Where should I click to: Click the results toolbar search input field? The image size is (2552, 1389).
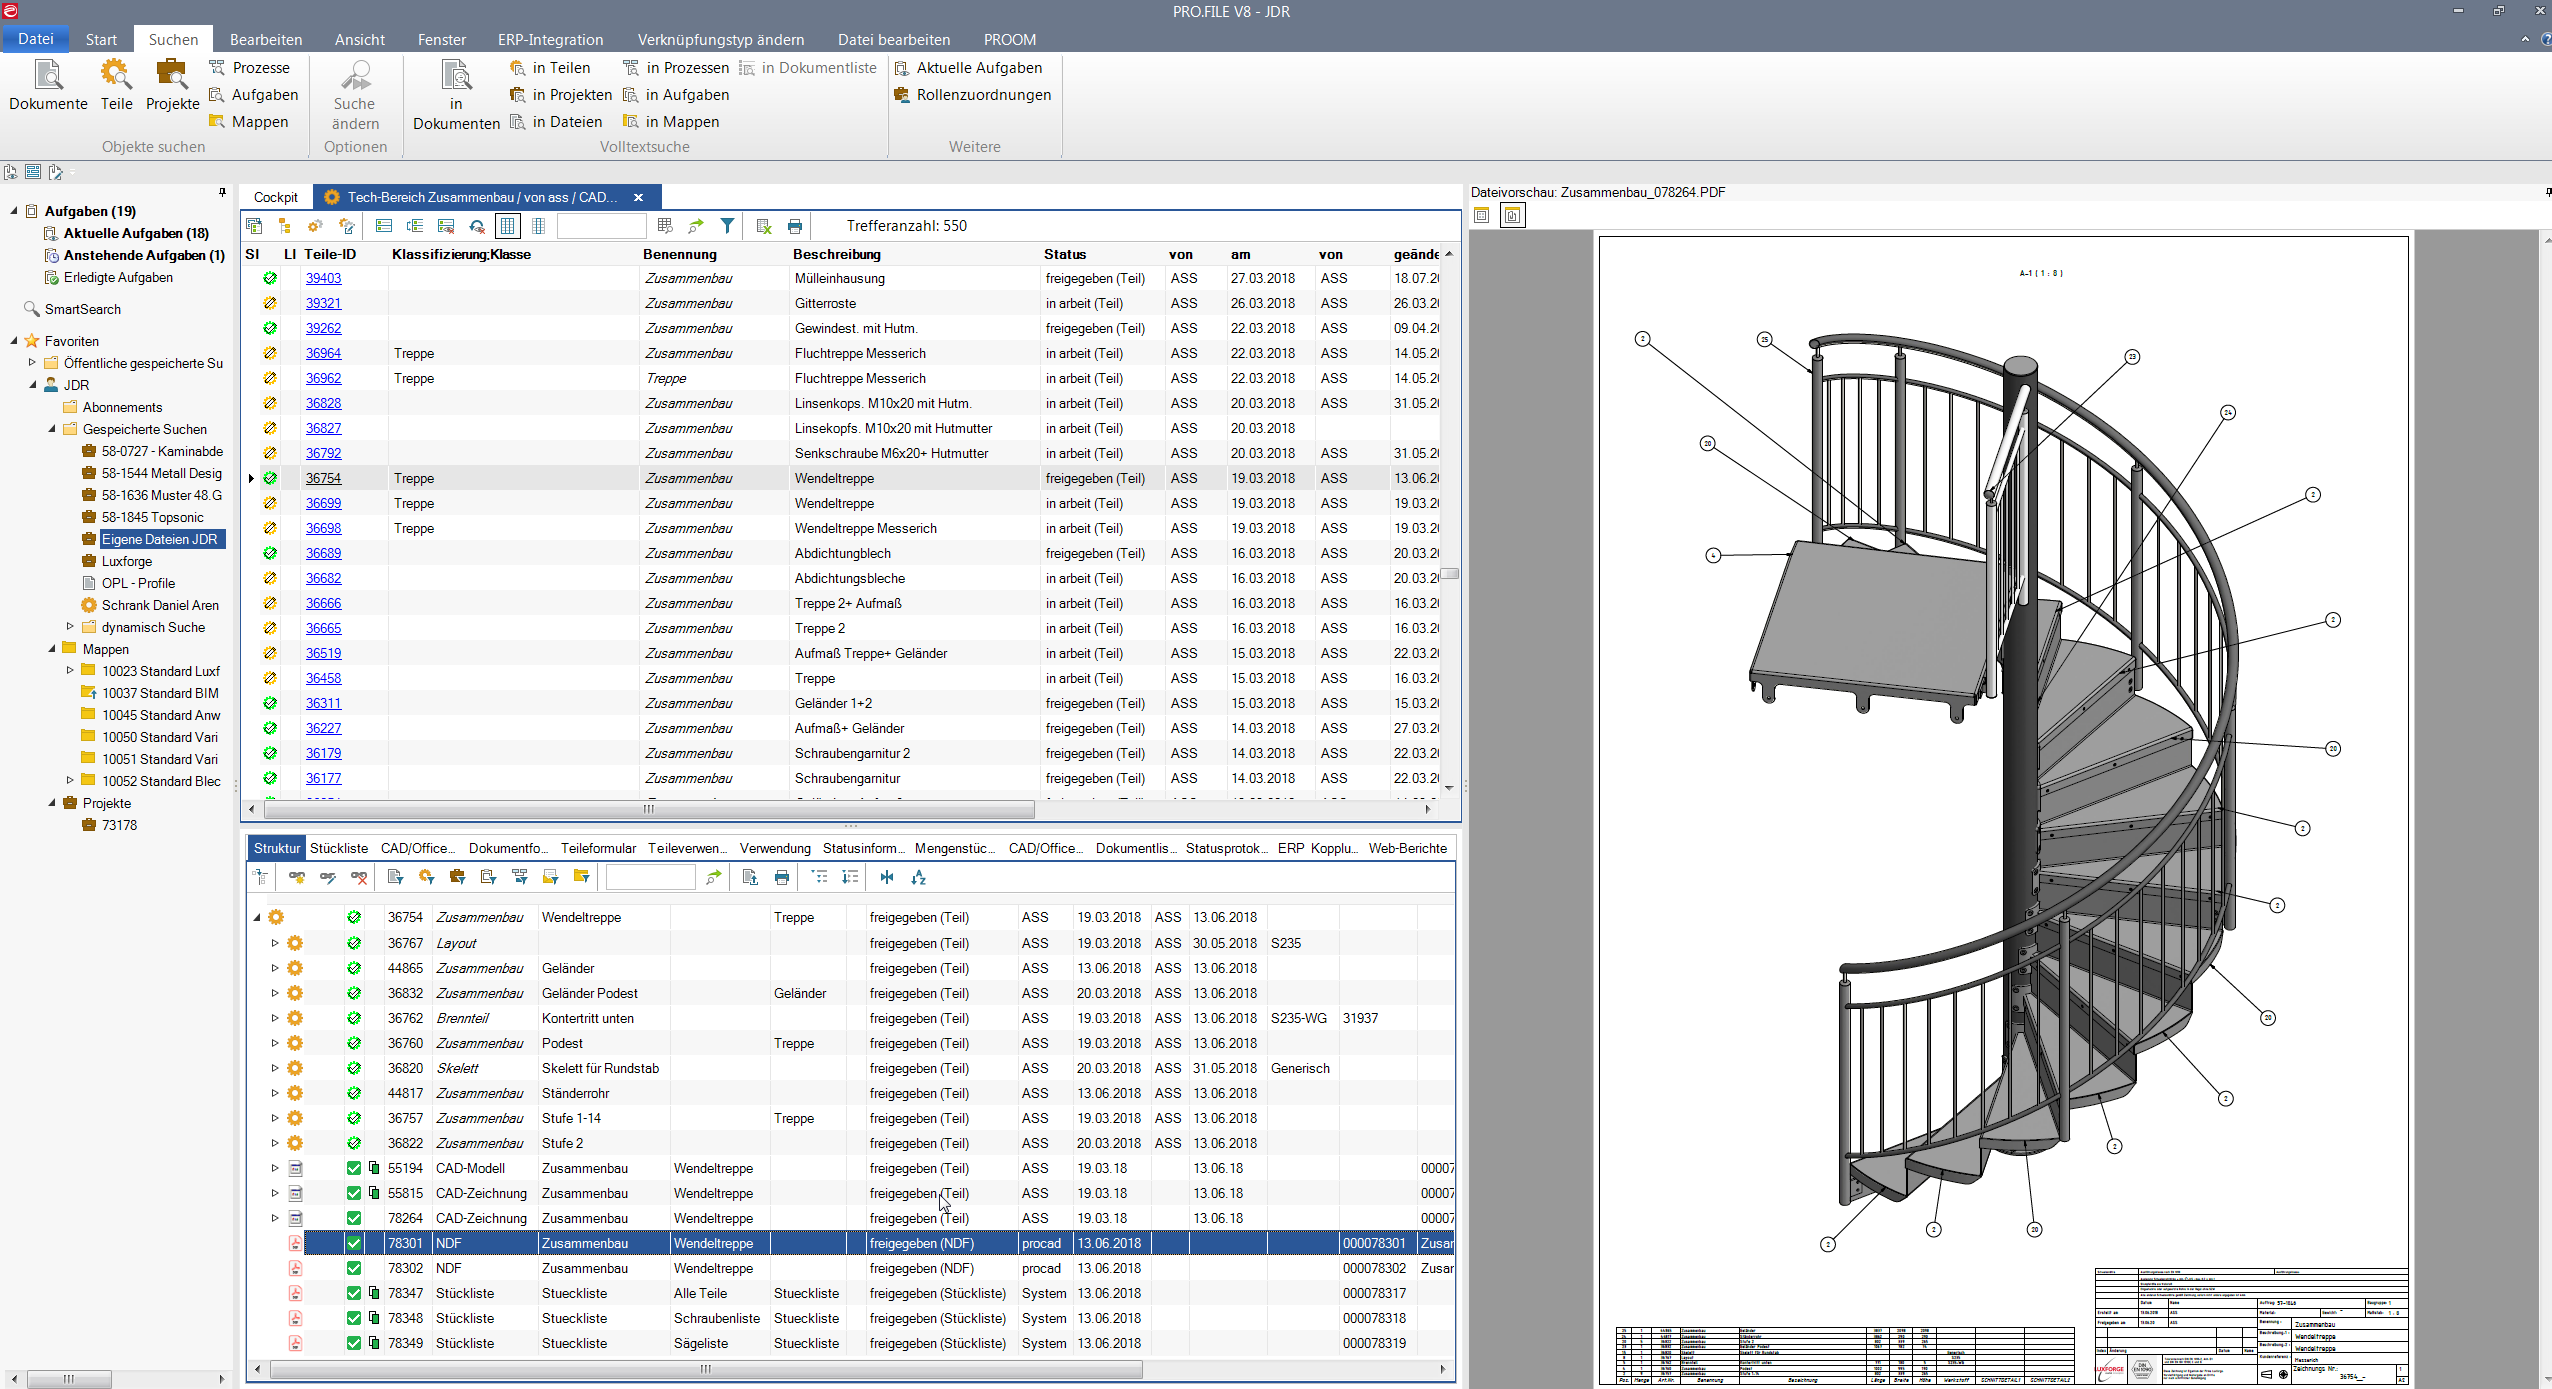click(601, 226)
